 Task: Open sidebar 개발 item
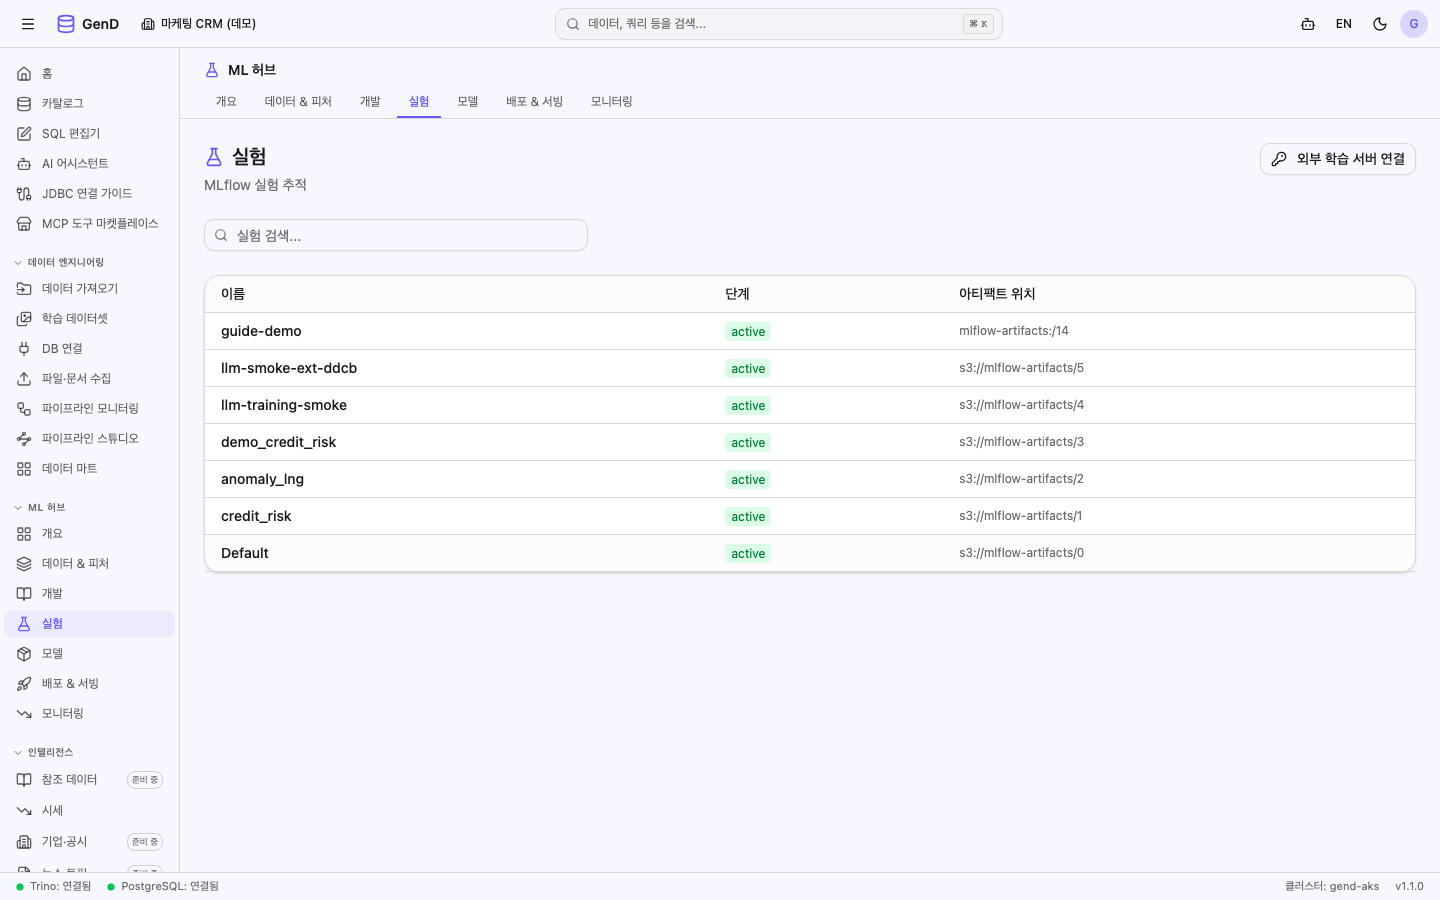(90, 594)
